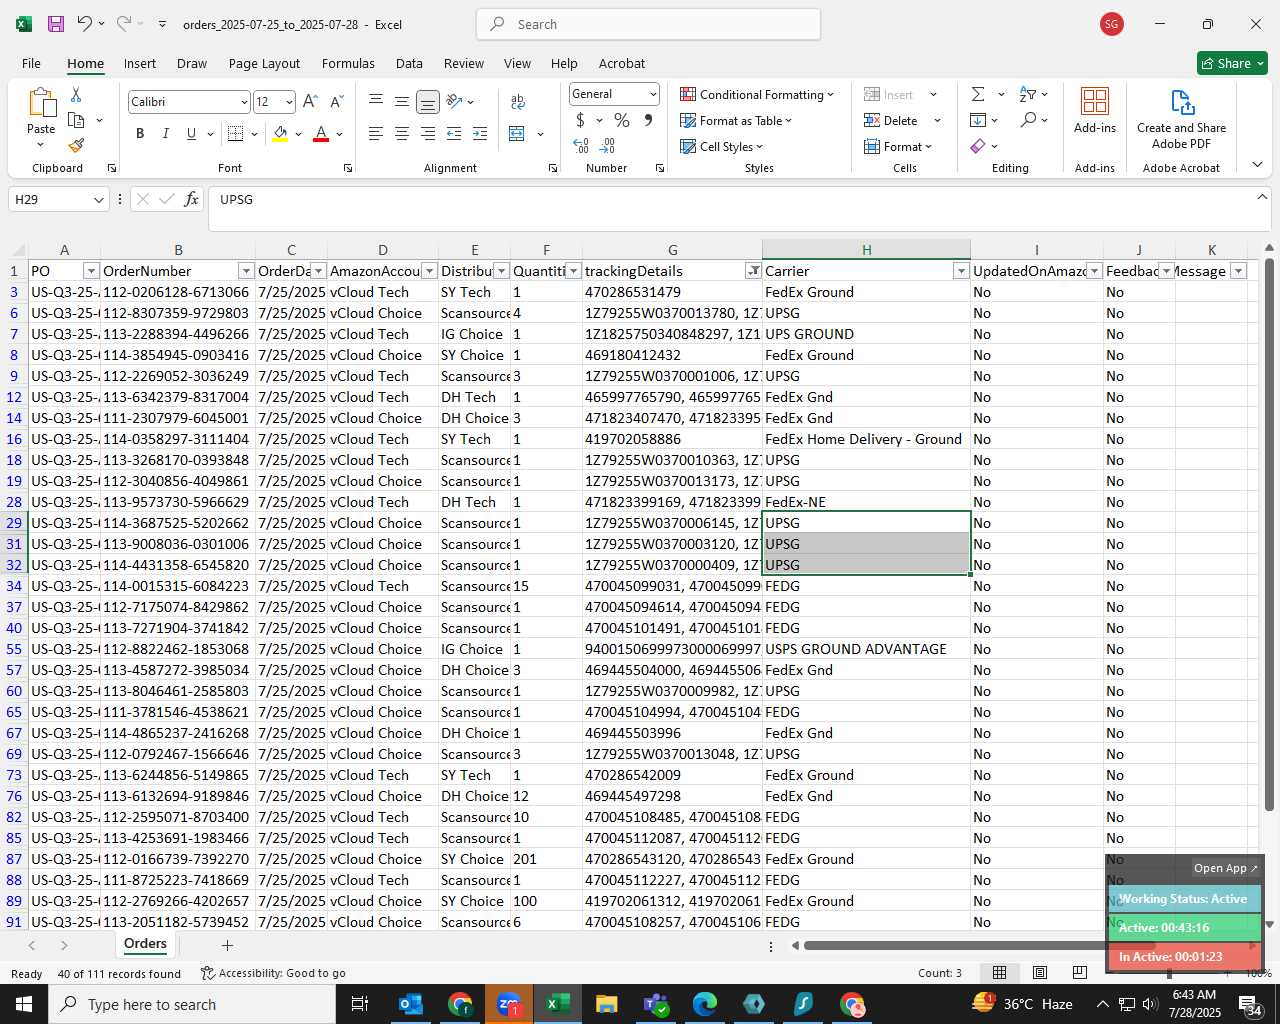Open the General number format dropdown
Image resolution: width=1280 pixels, height=1024 pixels.
pos(653,94)
